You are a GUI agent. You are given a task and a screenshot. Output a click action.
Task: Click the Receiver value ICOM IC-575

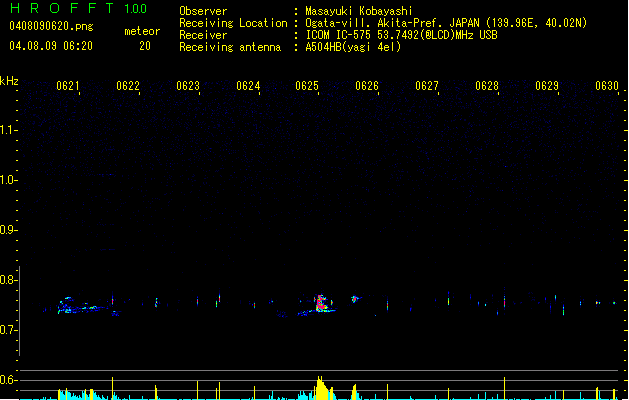coord(339,35)
